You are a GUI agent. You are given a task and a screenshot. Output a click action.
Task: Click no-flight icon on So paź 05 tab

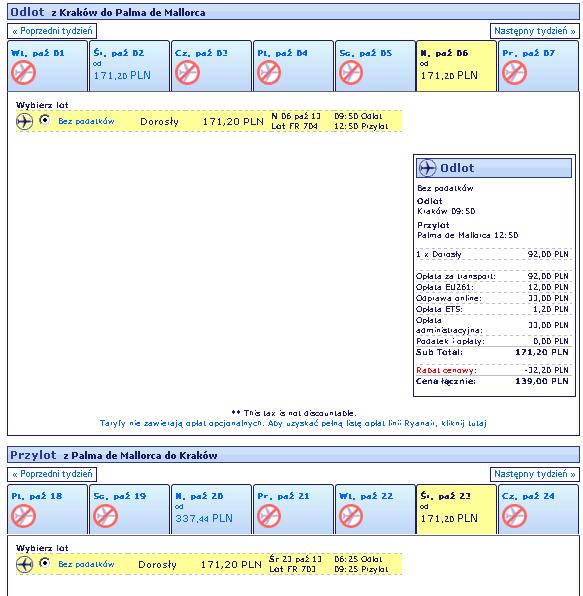(x=351, y=73)
